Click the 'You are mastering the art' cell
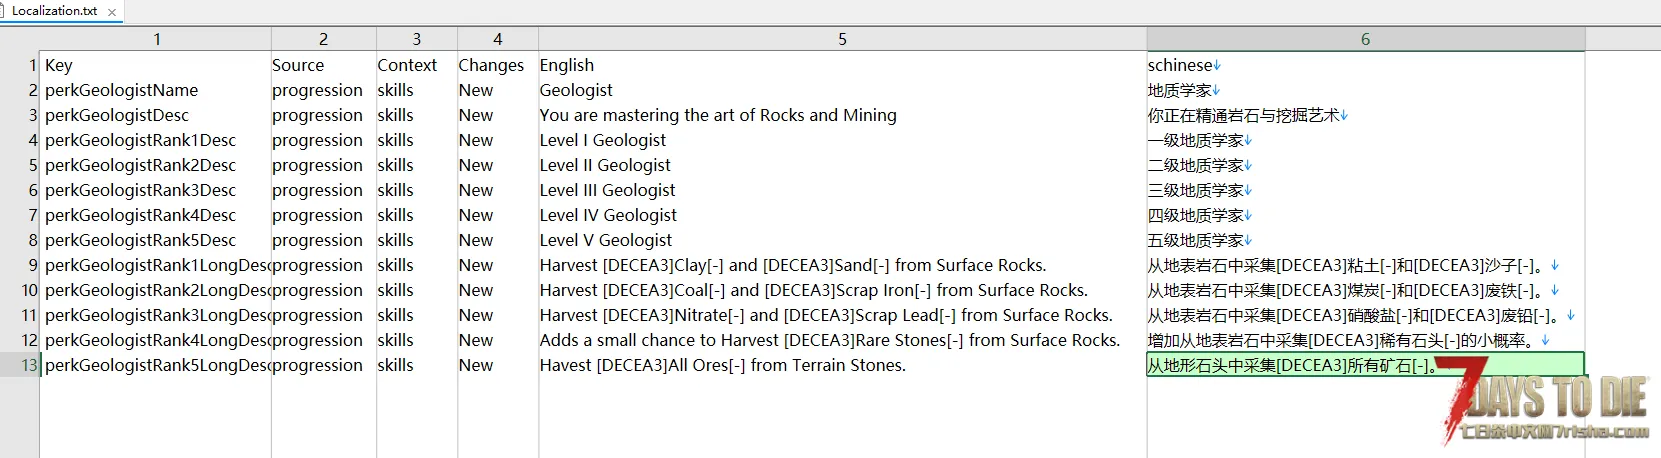Screen dimensions: 1661x458 pos(717,115)
